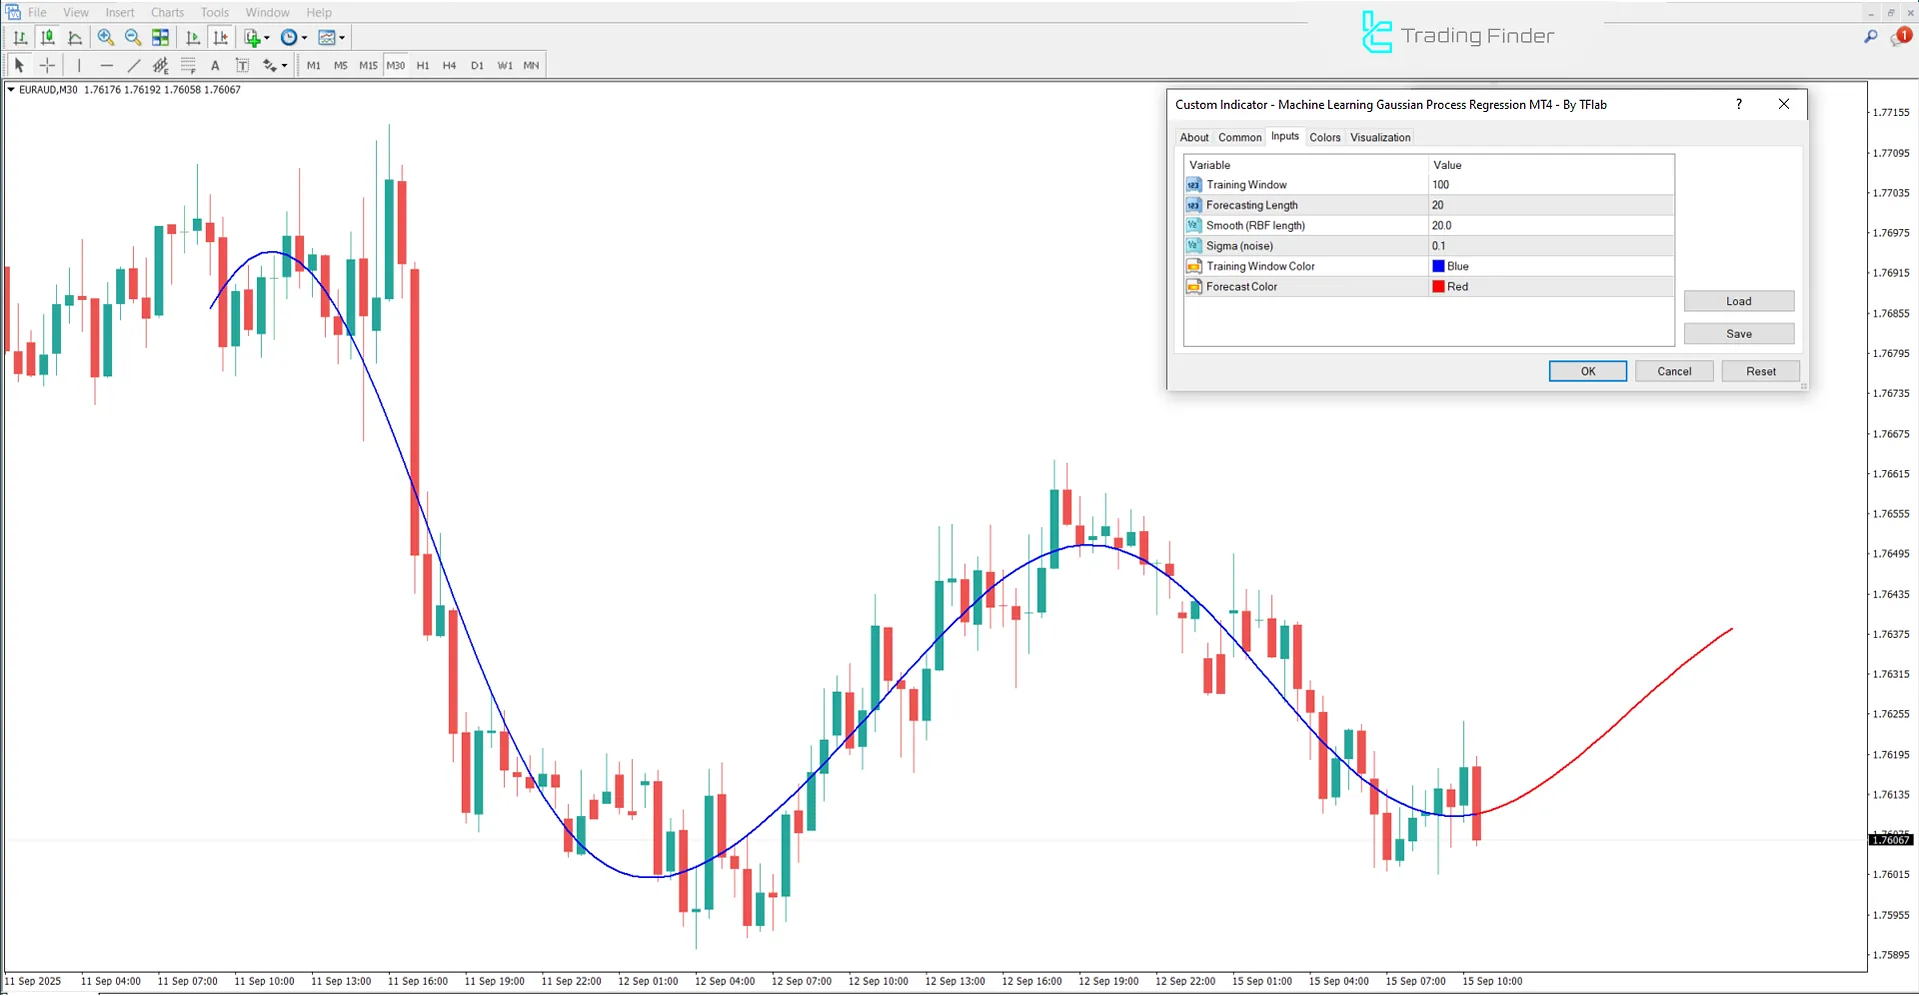Click the Zoom Out magnifier icon
This screenshot has width=1919, height=996.
tap(132, 38)
